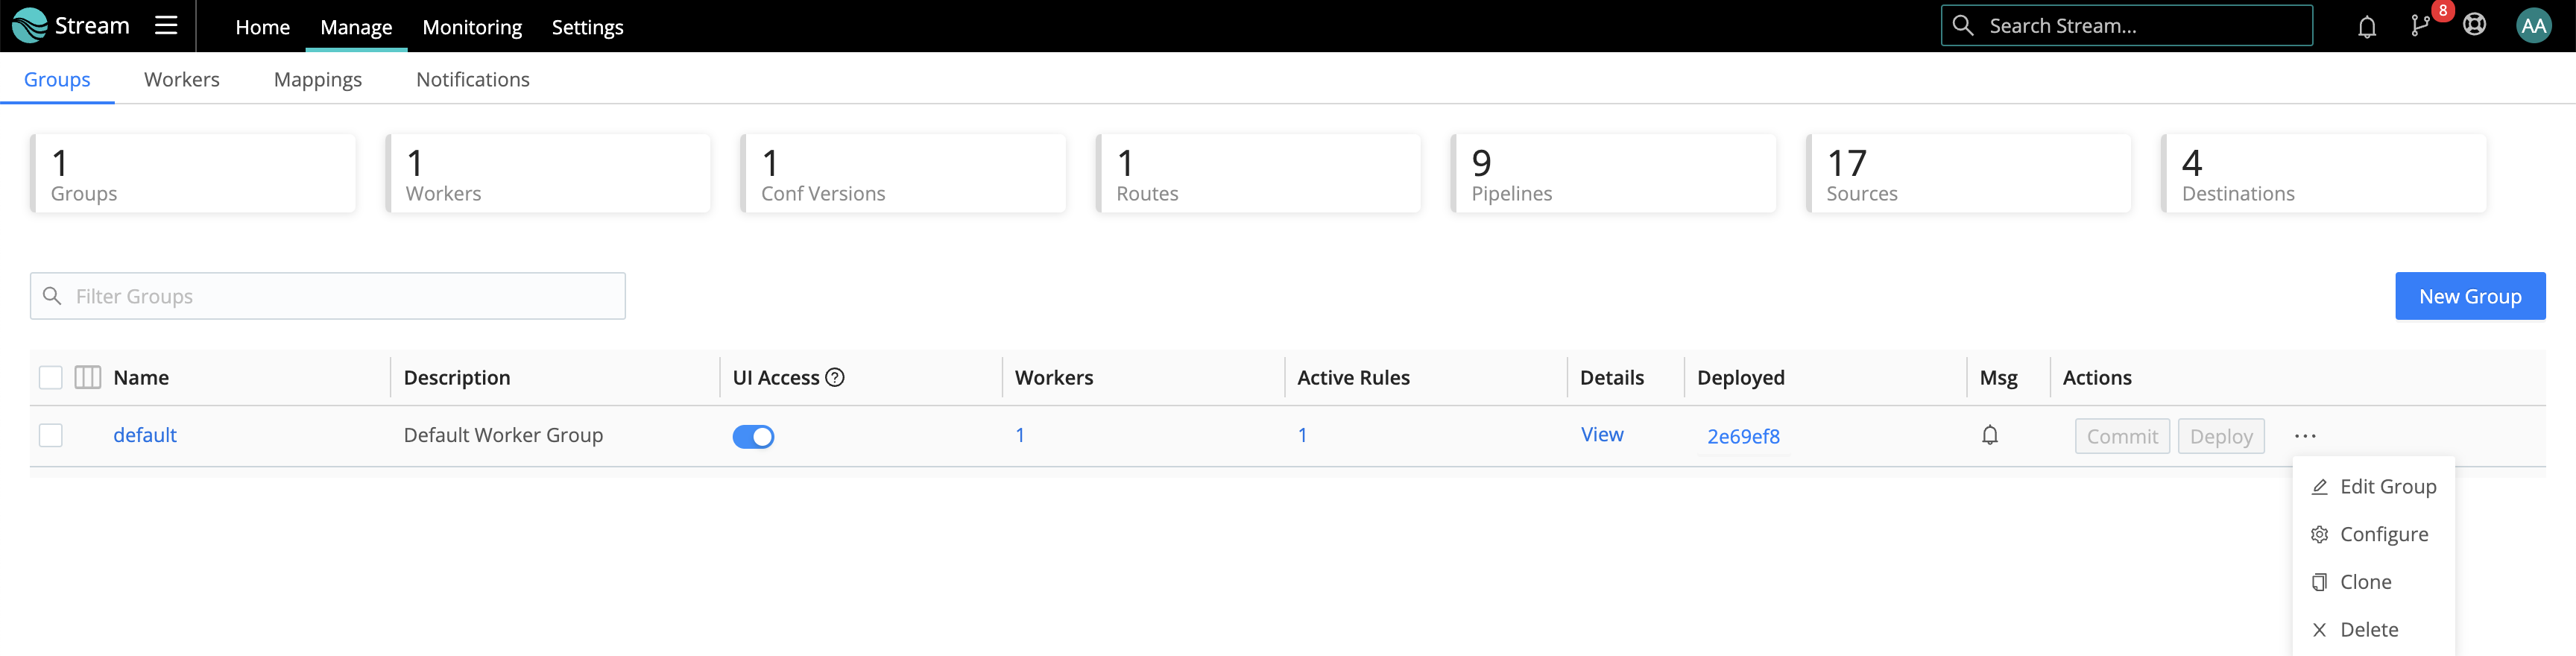Viewport: 2576px width, 656px height.
Task: Open the help life-ring icon
Action: pos(2475,26)
